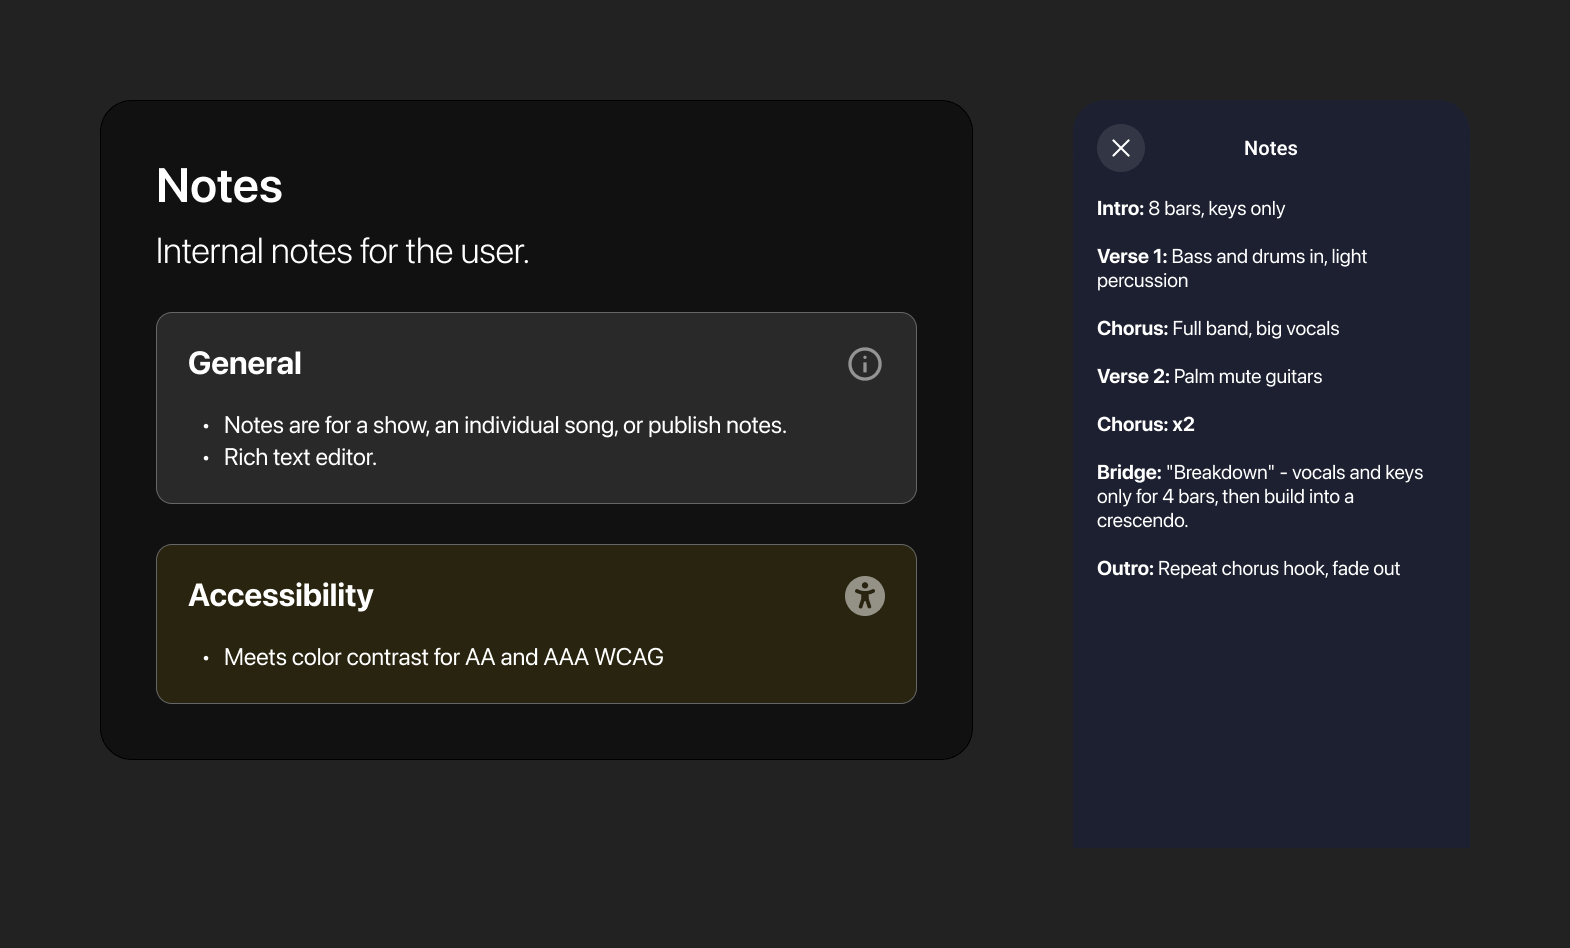Click bullet marker before "Meets color contrast"
Viewport: 1570px width, 948px height.
206,658
